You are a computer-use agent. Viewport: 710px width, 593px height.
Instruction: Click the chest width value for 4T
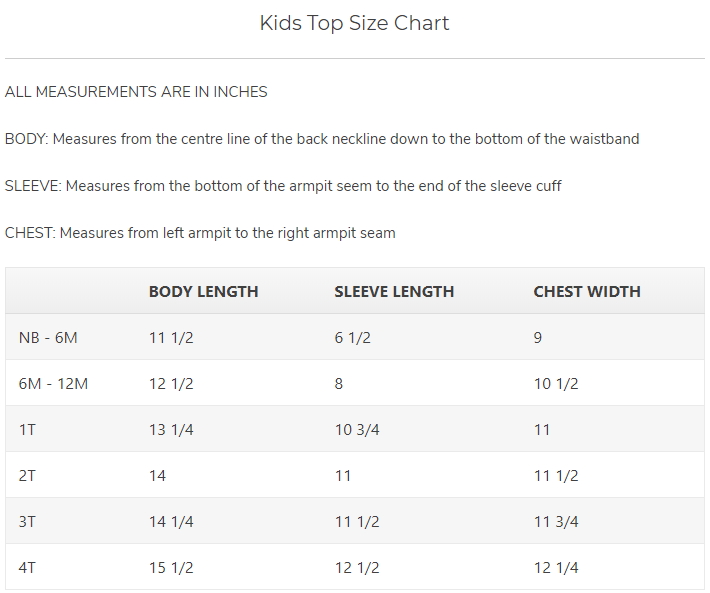556,568
